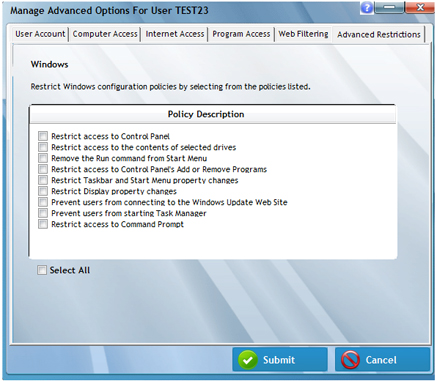
Task: Close the dialog with the red X
Action: (x=420, y=7)
